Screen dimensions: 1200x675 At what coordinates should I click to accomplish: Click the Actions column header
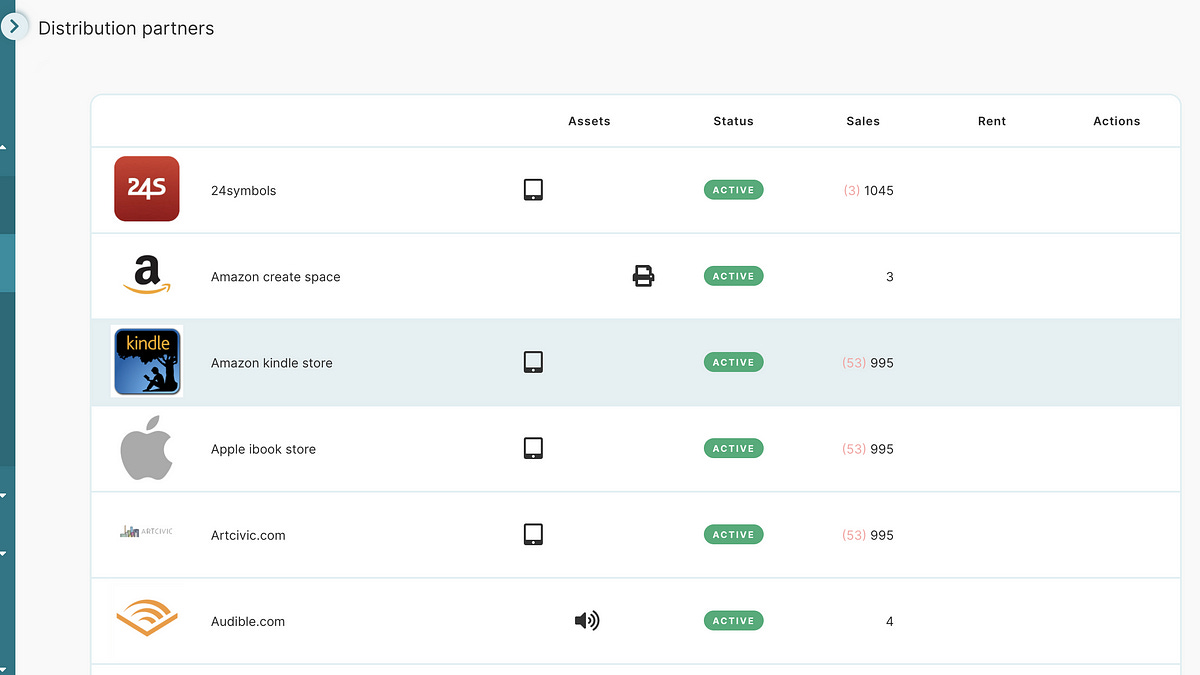(1117, 121)
